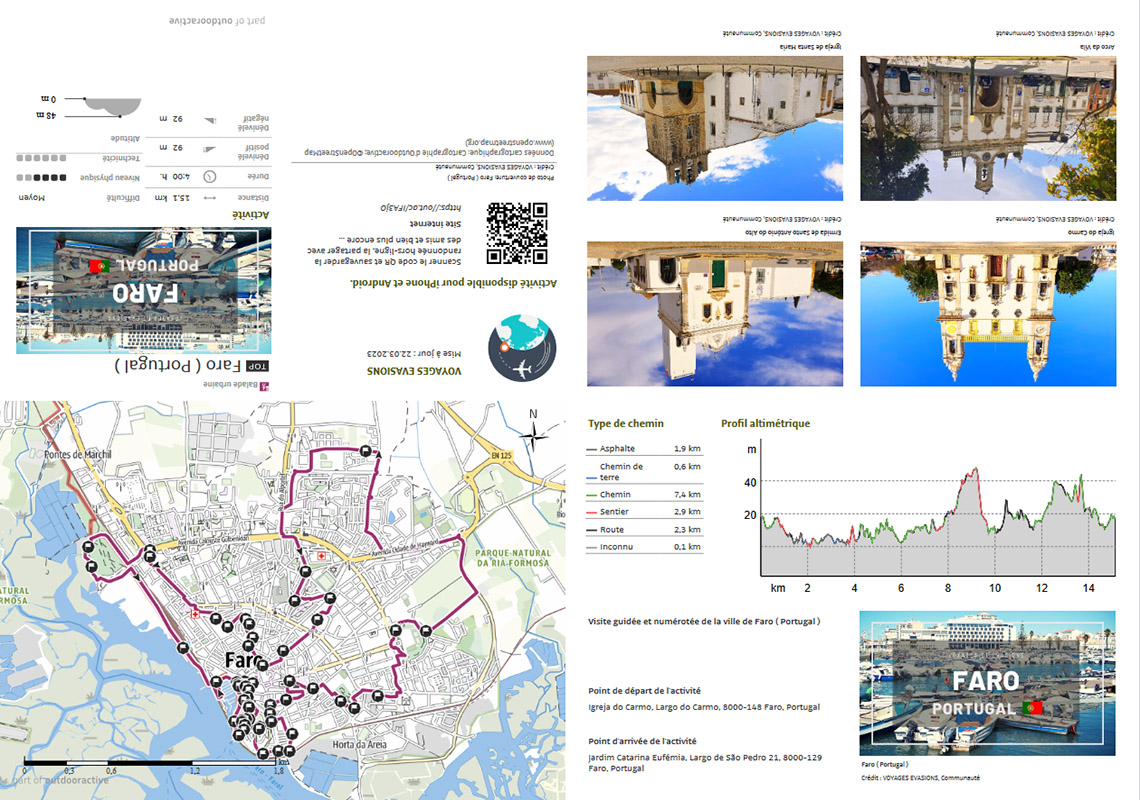The width and height of the screenshot is (1140, 800).
Task: Click the Portugal flag on the upside-down Faro cover
Action: (100, 266)
